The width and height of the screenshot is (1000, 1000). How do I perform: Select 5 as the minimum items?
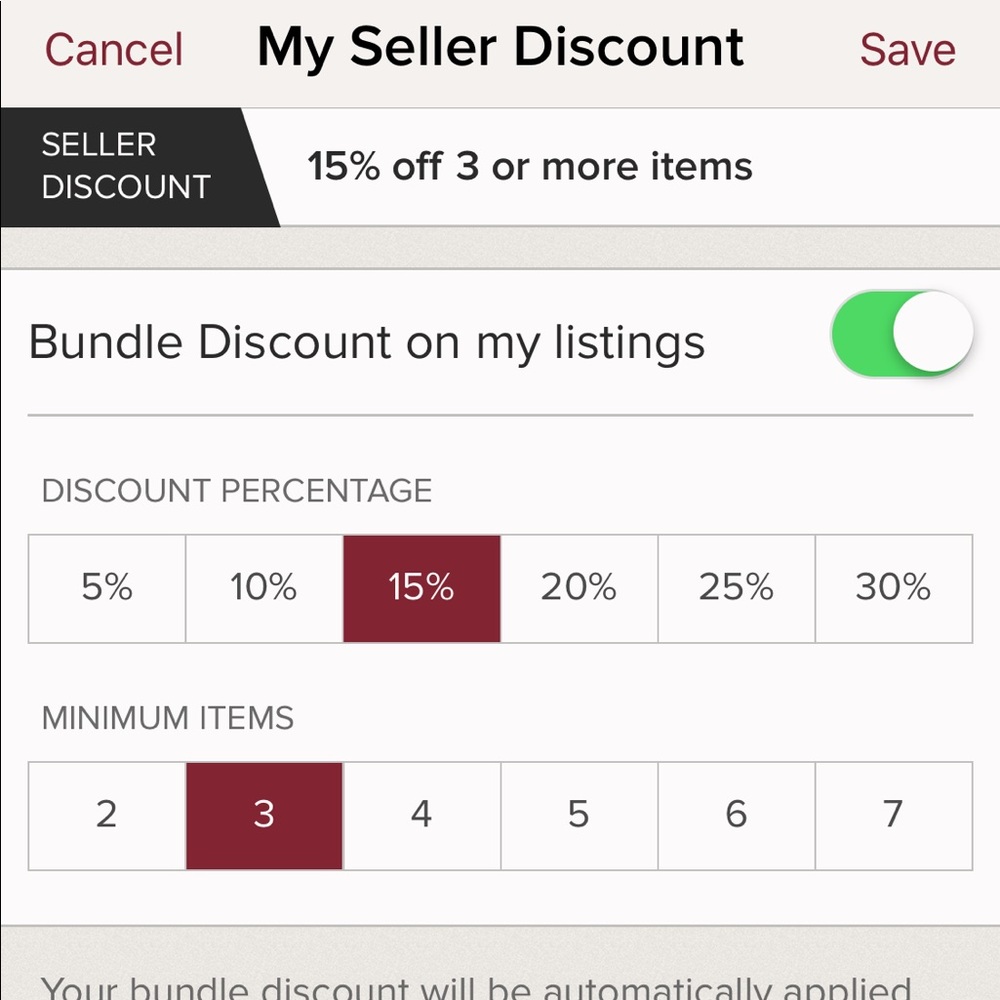pyautogui.click(x=579, y=815)
